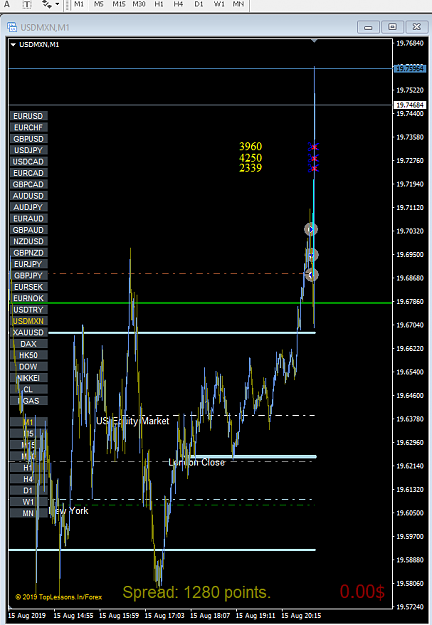Screen dimensions: 432x625
Task: Switch chart to the DAX button
Action: point(29,344)
